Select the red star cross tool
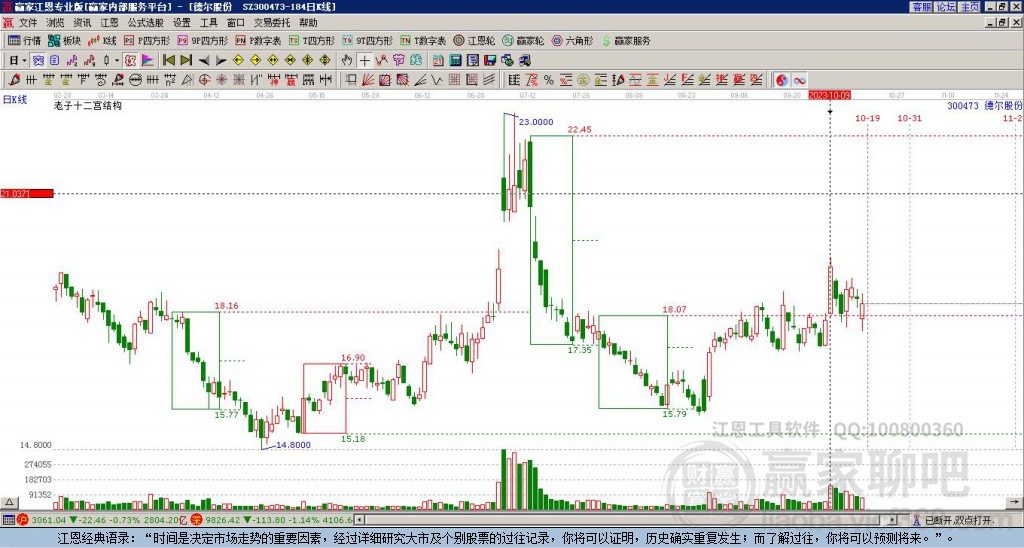This screenshot has height=548, width=1024. coord(221,80)
